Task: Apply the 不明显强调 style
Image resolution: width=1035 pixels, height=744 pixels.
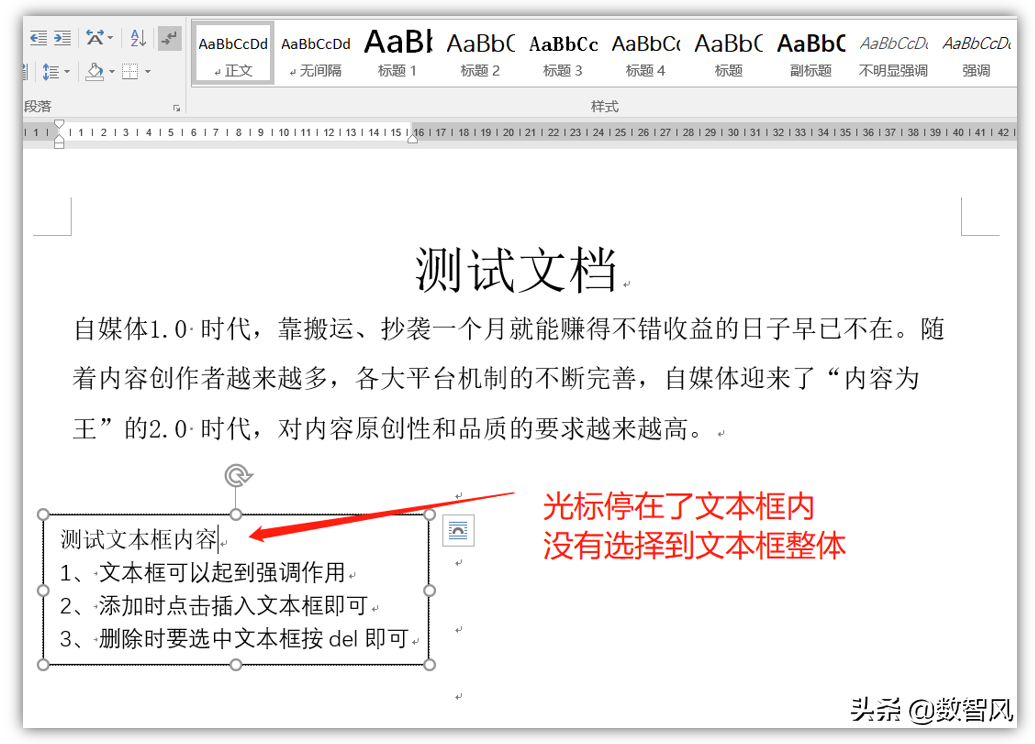Action: pyautogui.click(x=893, y=53)
